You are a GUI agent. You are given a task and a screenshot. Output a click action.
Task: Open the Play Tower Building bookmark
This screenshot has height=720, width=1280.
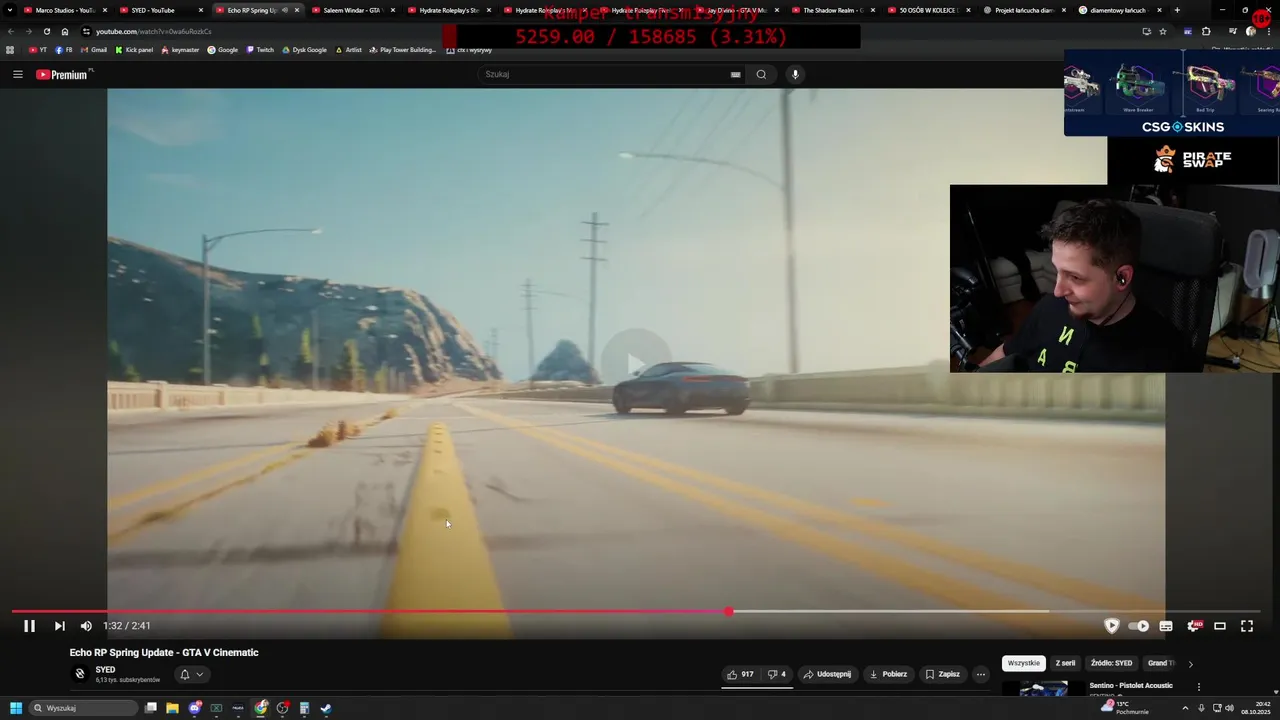(403, 50)
